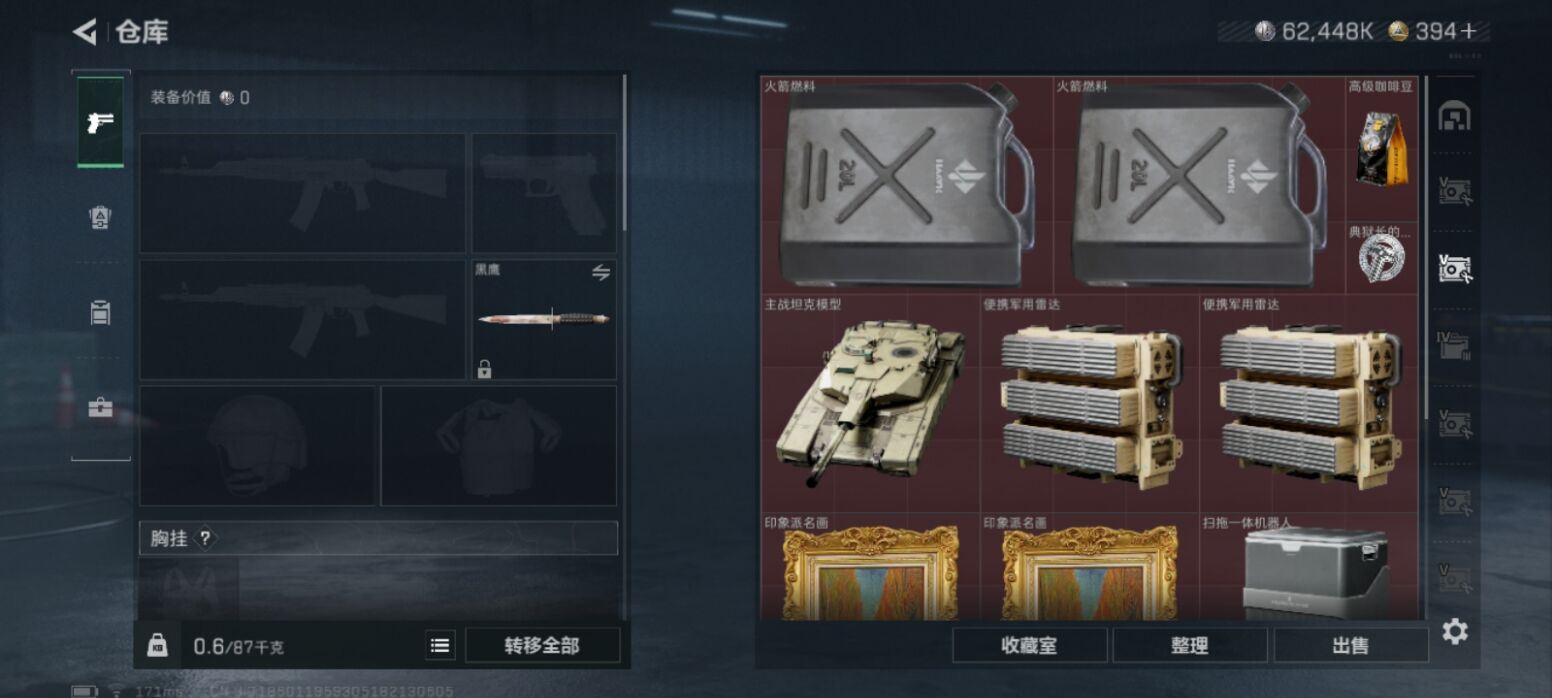
Task: Open the settings gear icon
Action: coord(1455,631)
